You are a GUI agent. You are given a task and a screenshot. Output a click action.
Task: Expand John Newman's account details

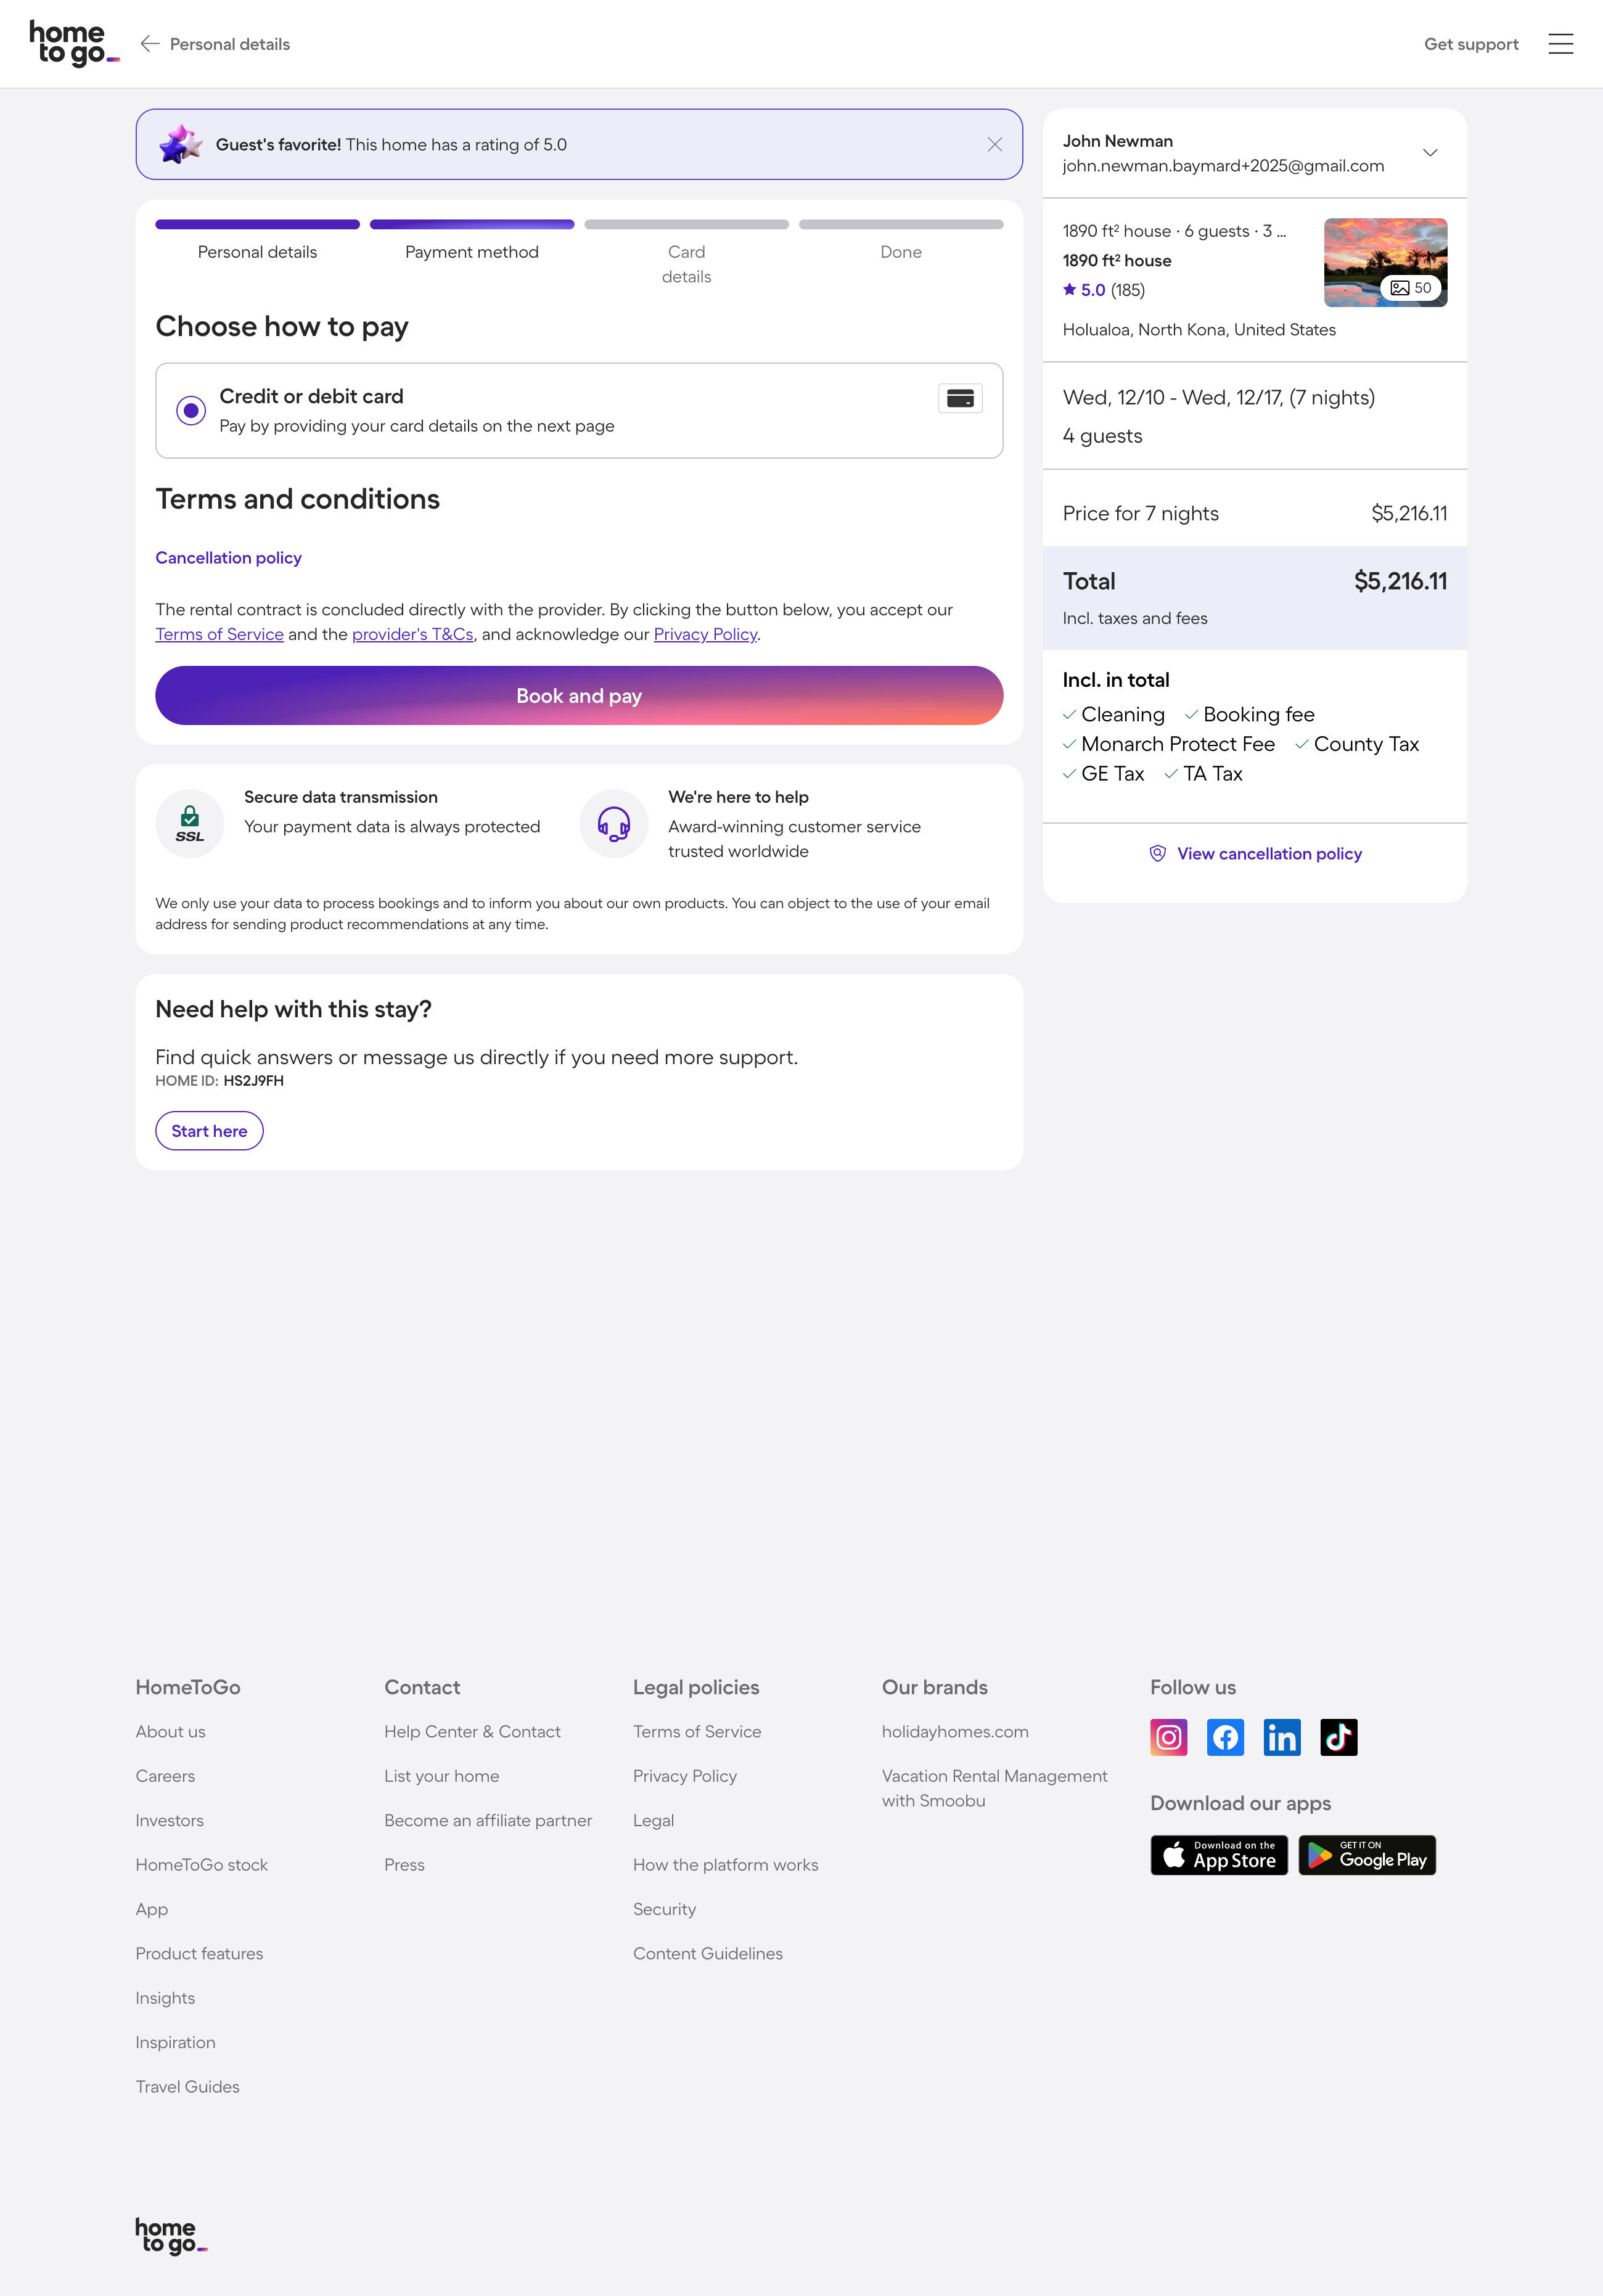click(1430, 152)
